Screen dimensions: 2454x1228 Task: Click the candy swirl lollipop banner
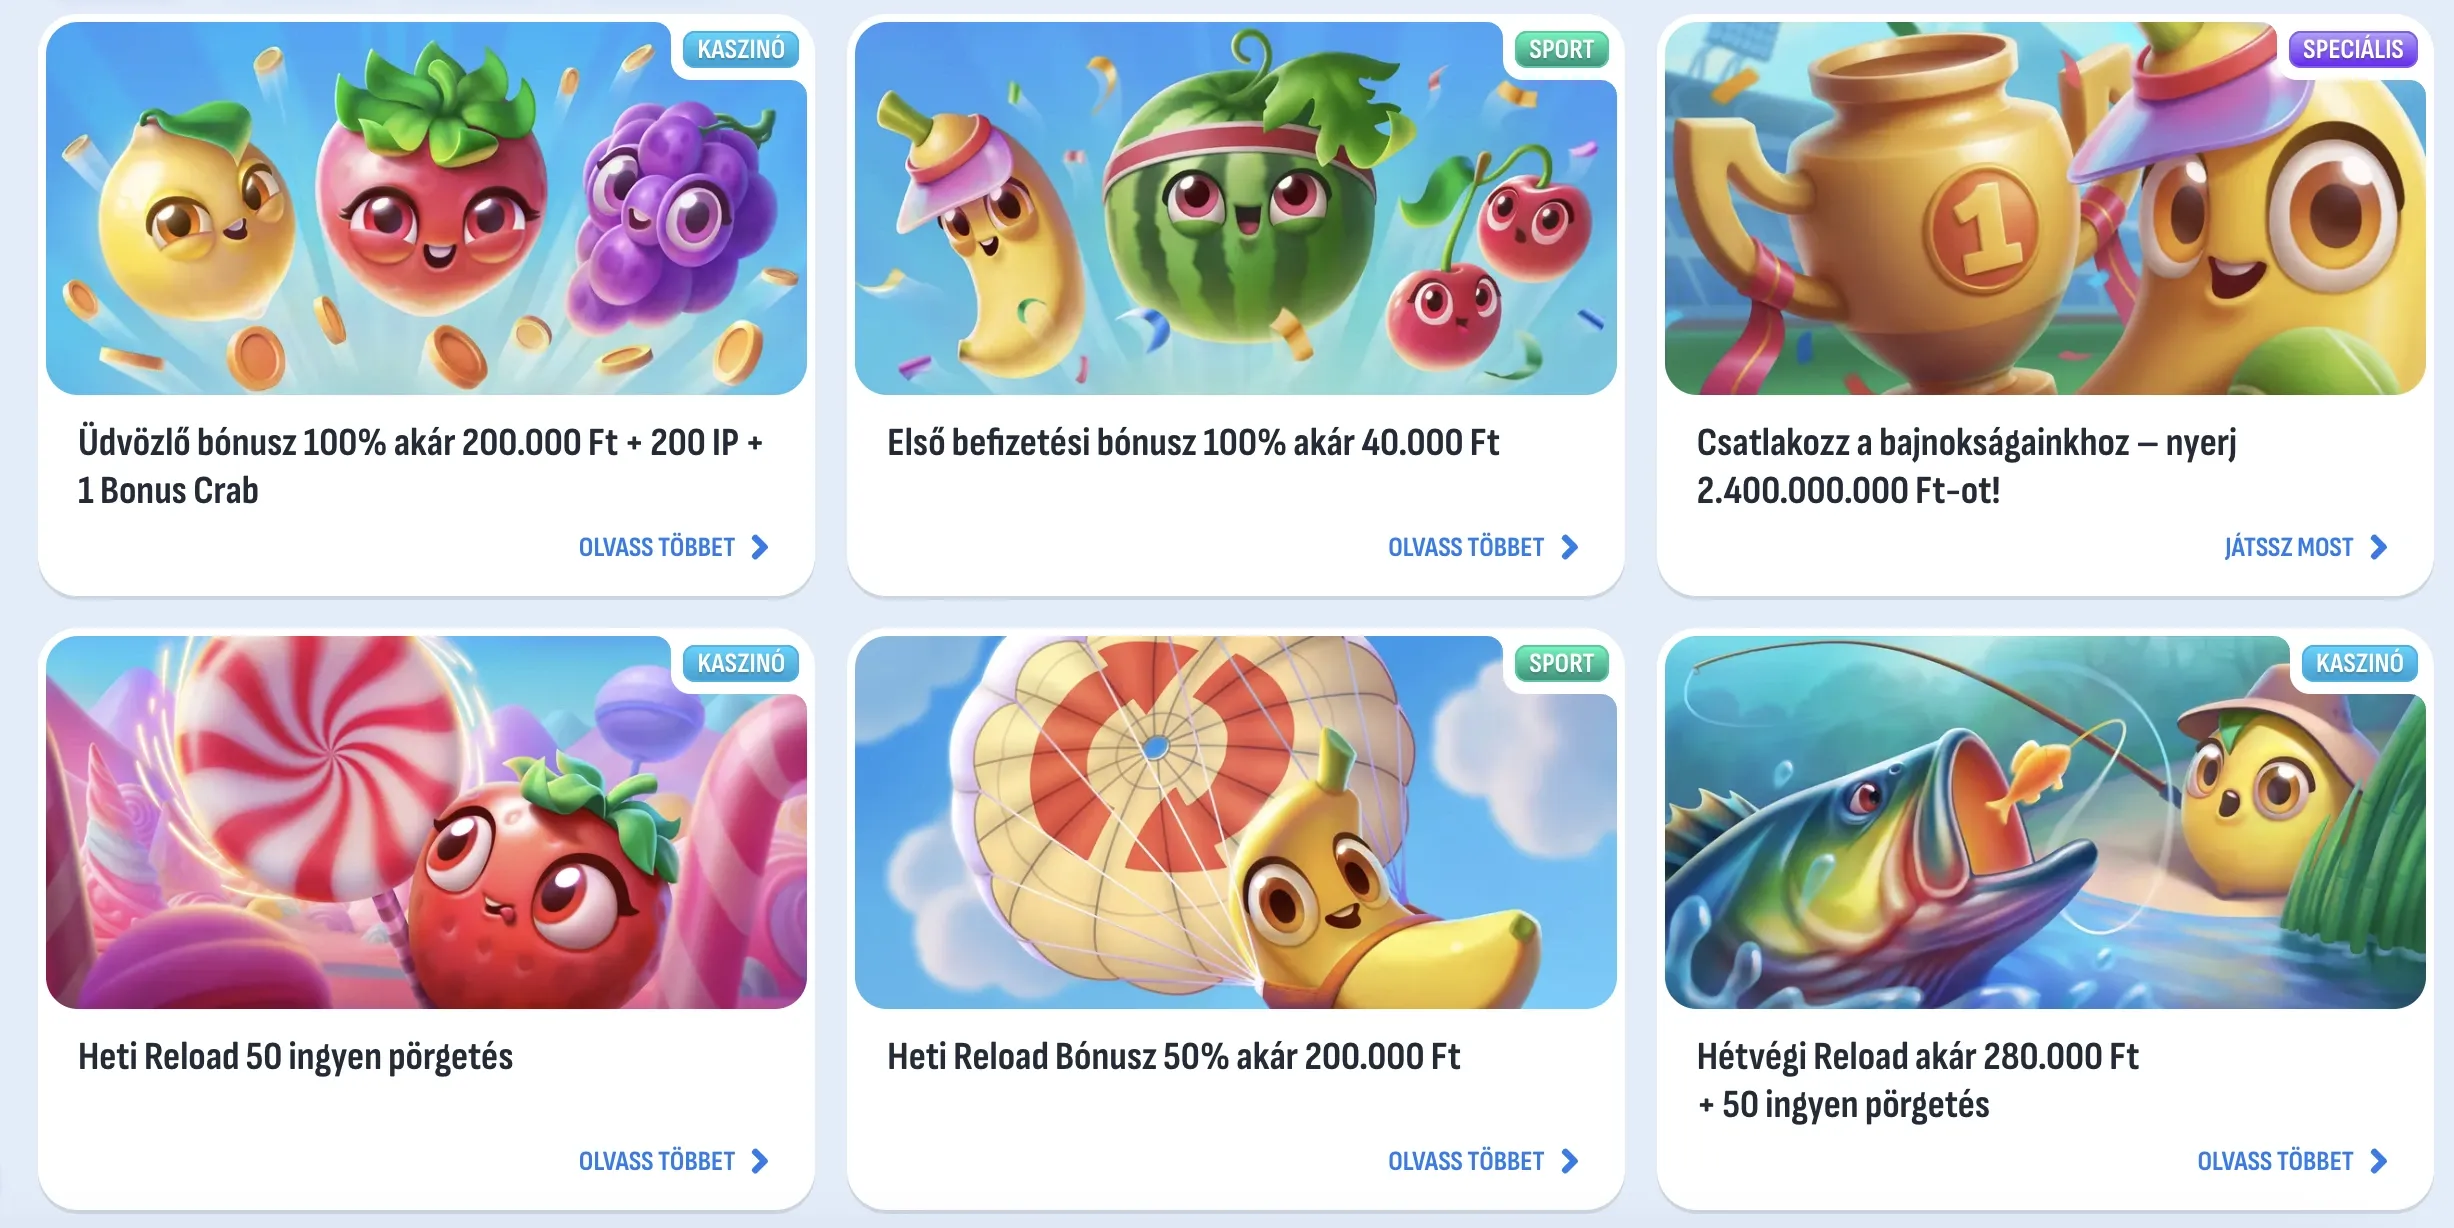coord(426,822)
